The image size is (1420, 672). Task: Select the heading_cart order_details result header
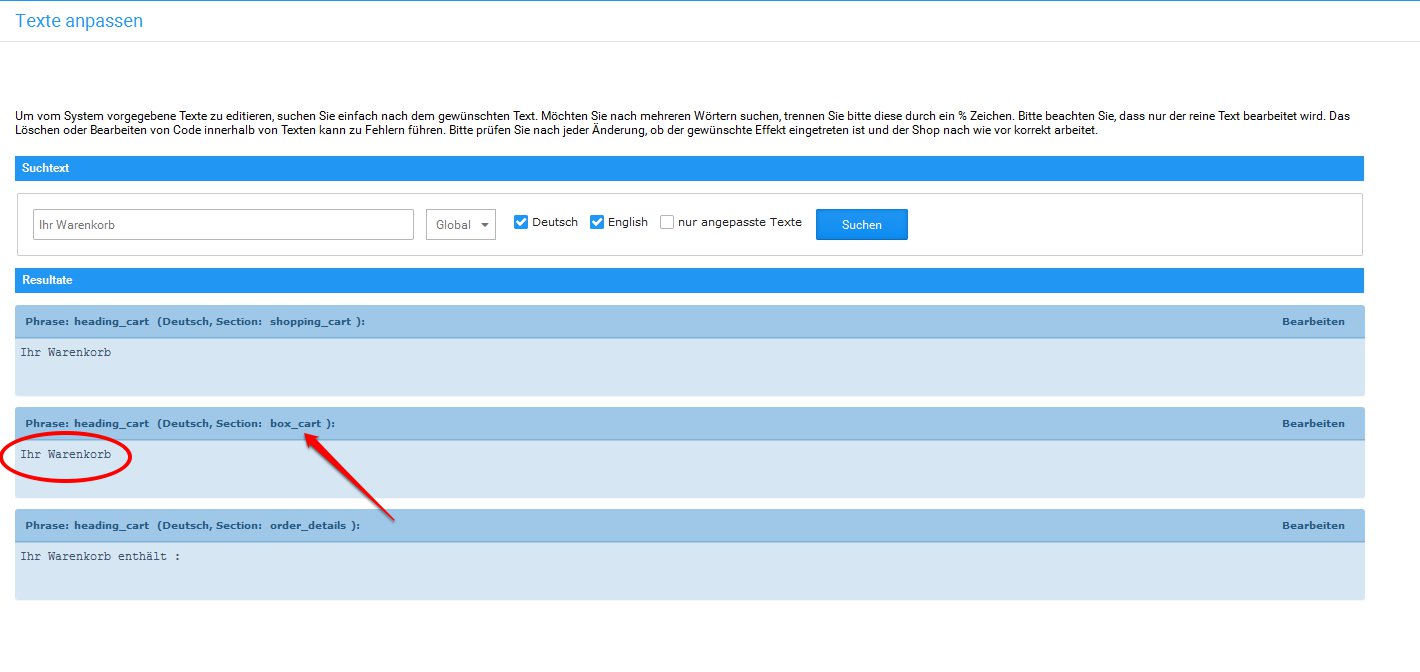[192, 526]
